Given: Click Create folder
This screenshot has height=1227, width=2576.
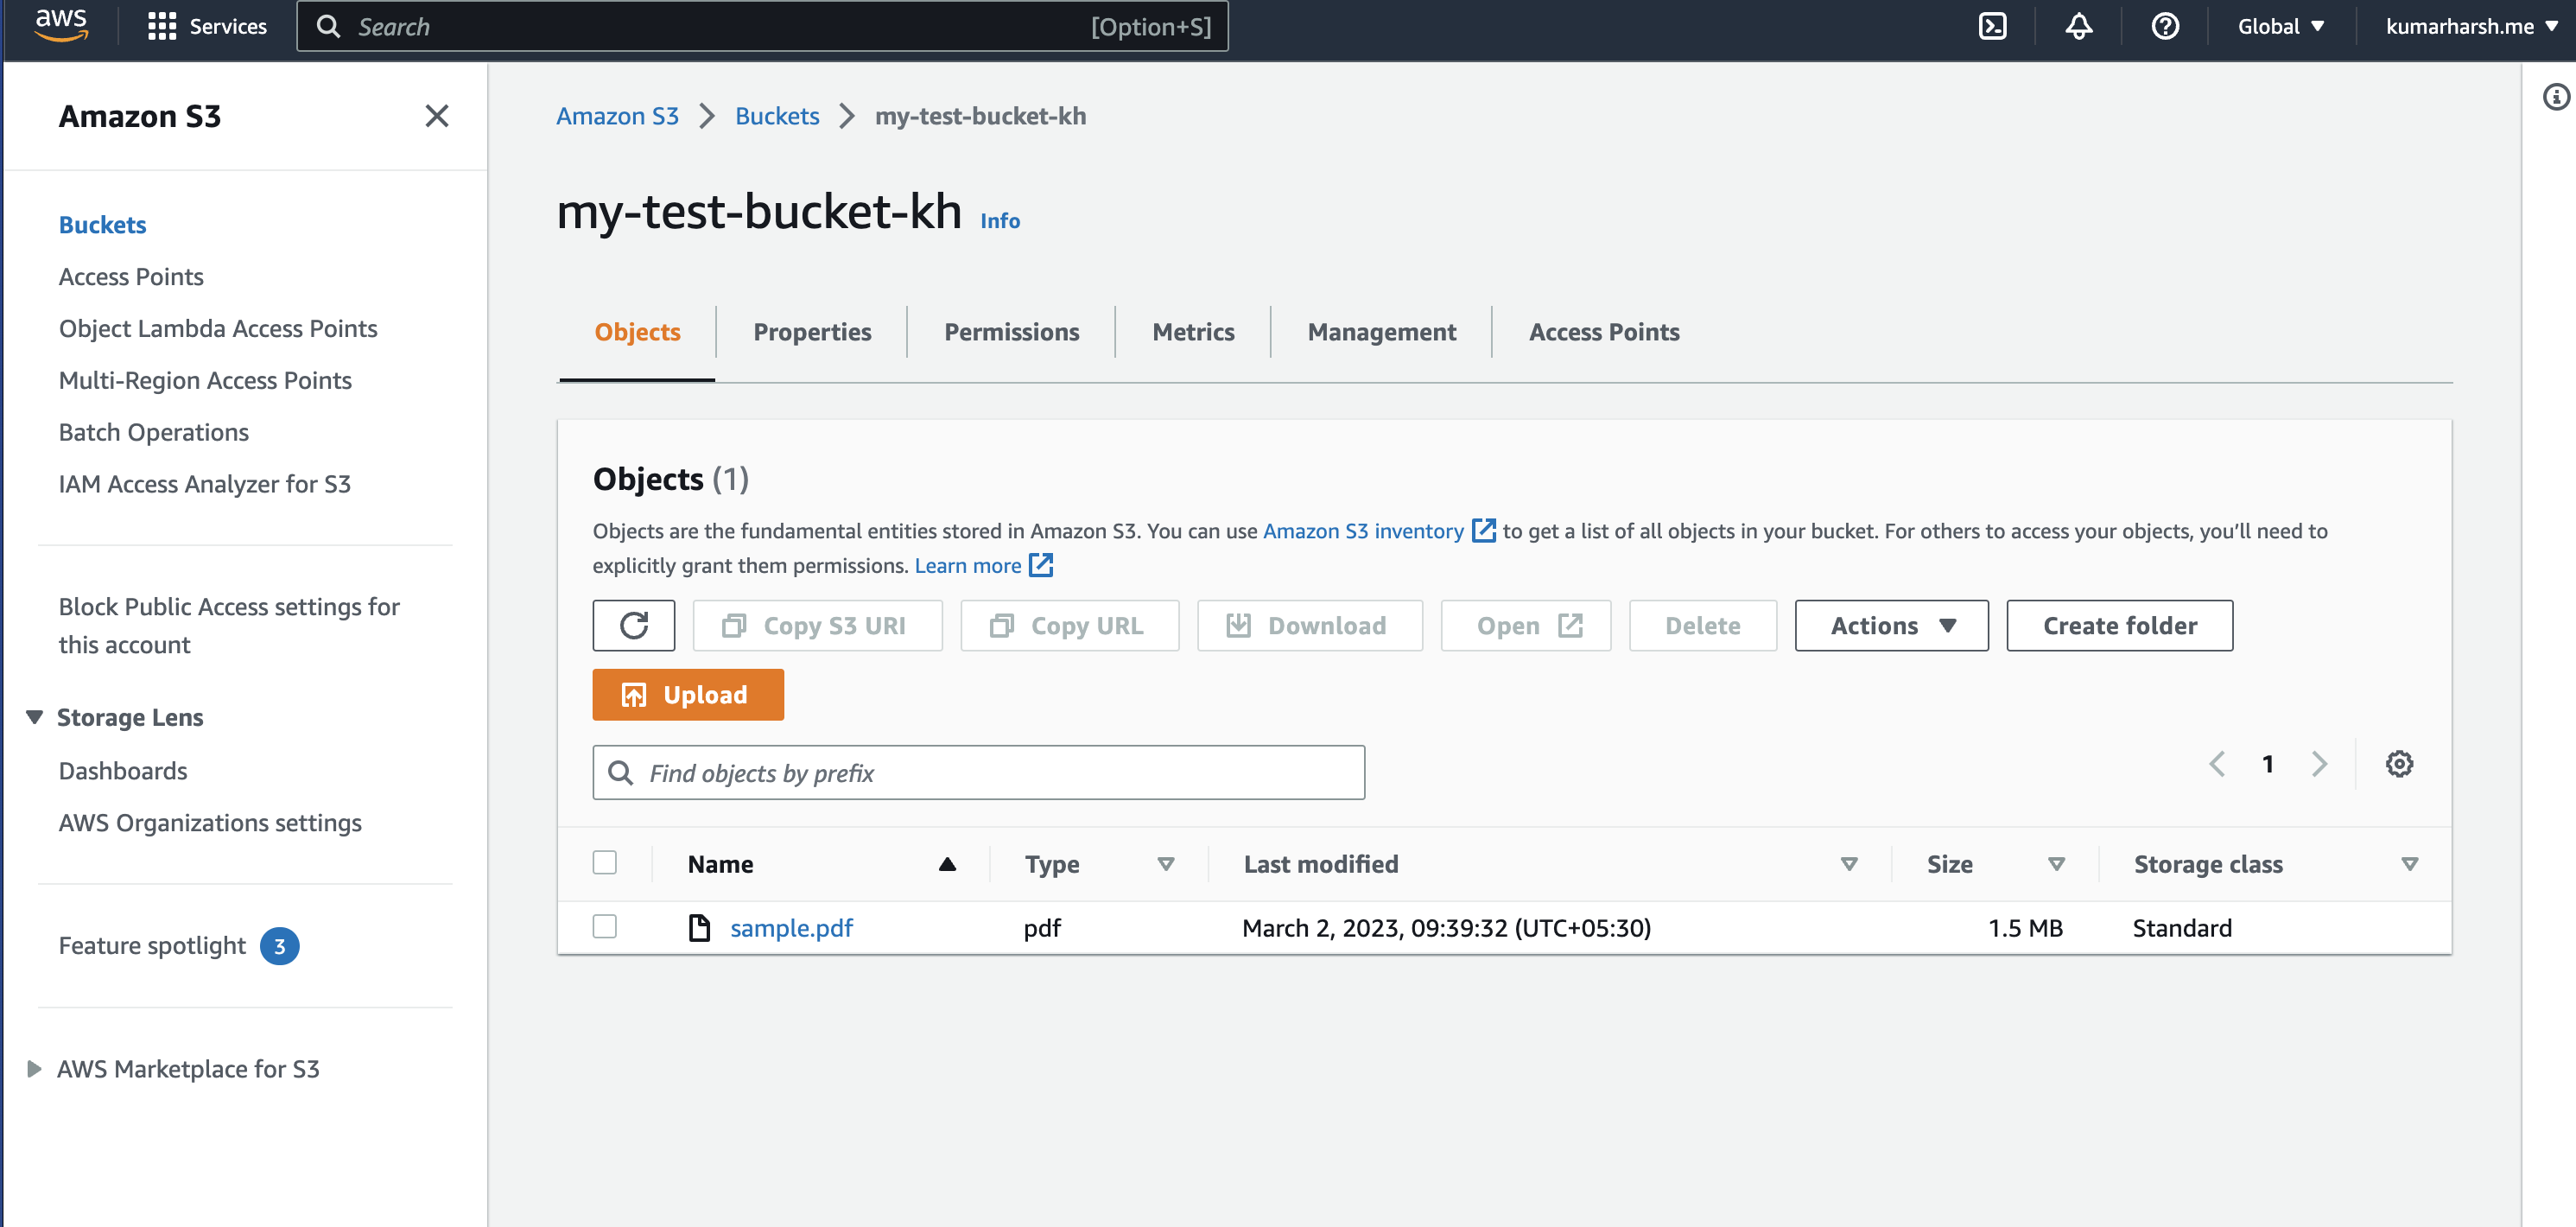Looking at the screenshot, I should point(2119,625).
